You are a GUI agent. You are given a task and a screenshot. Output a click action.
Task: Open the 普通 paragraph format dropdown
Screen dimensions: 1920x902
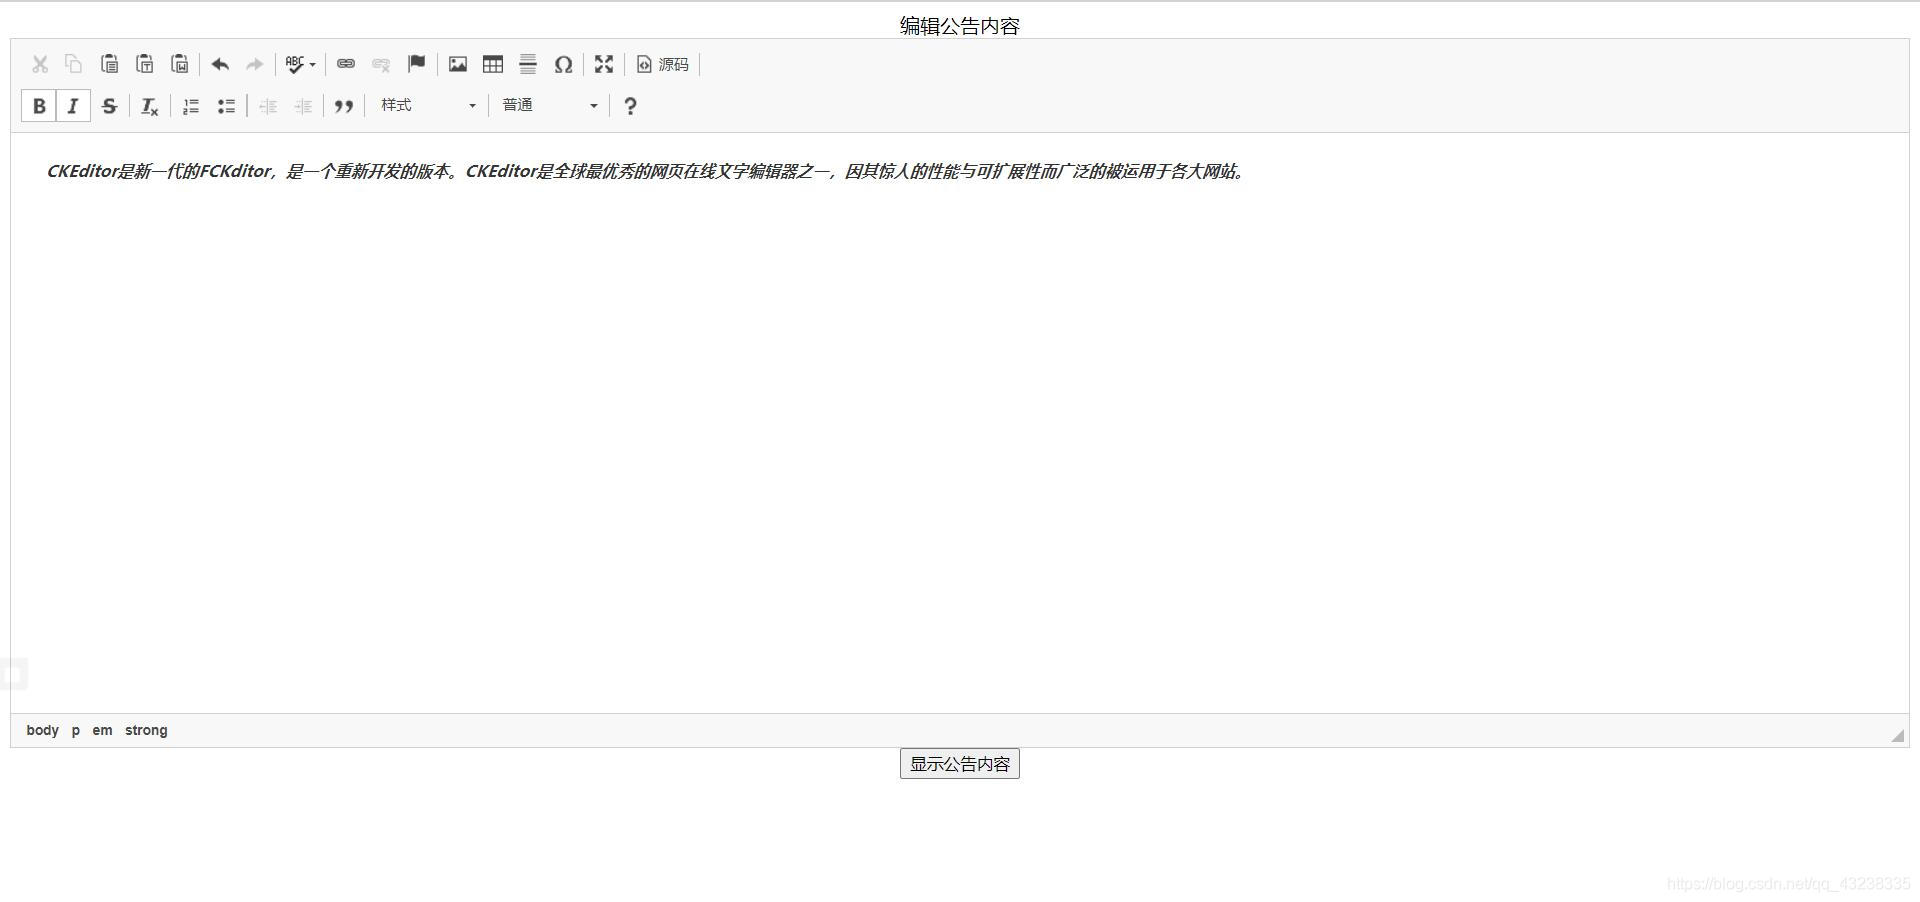tap(548, 105)
